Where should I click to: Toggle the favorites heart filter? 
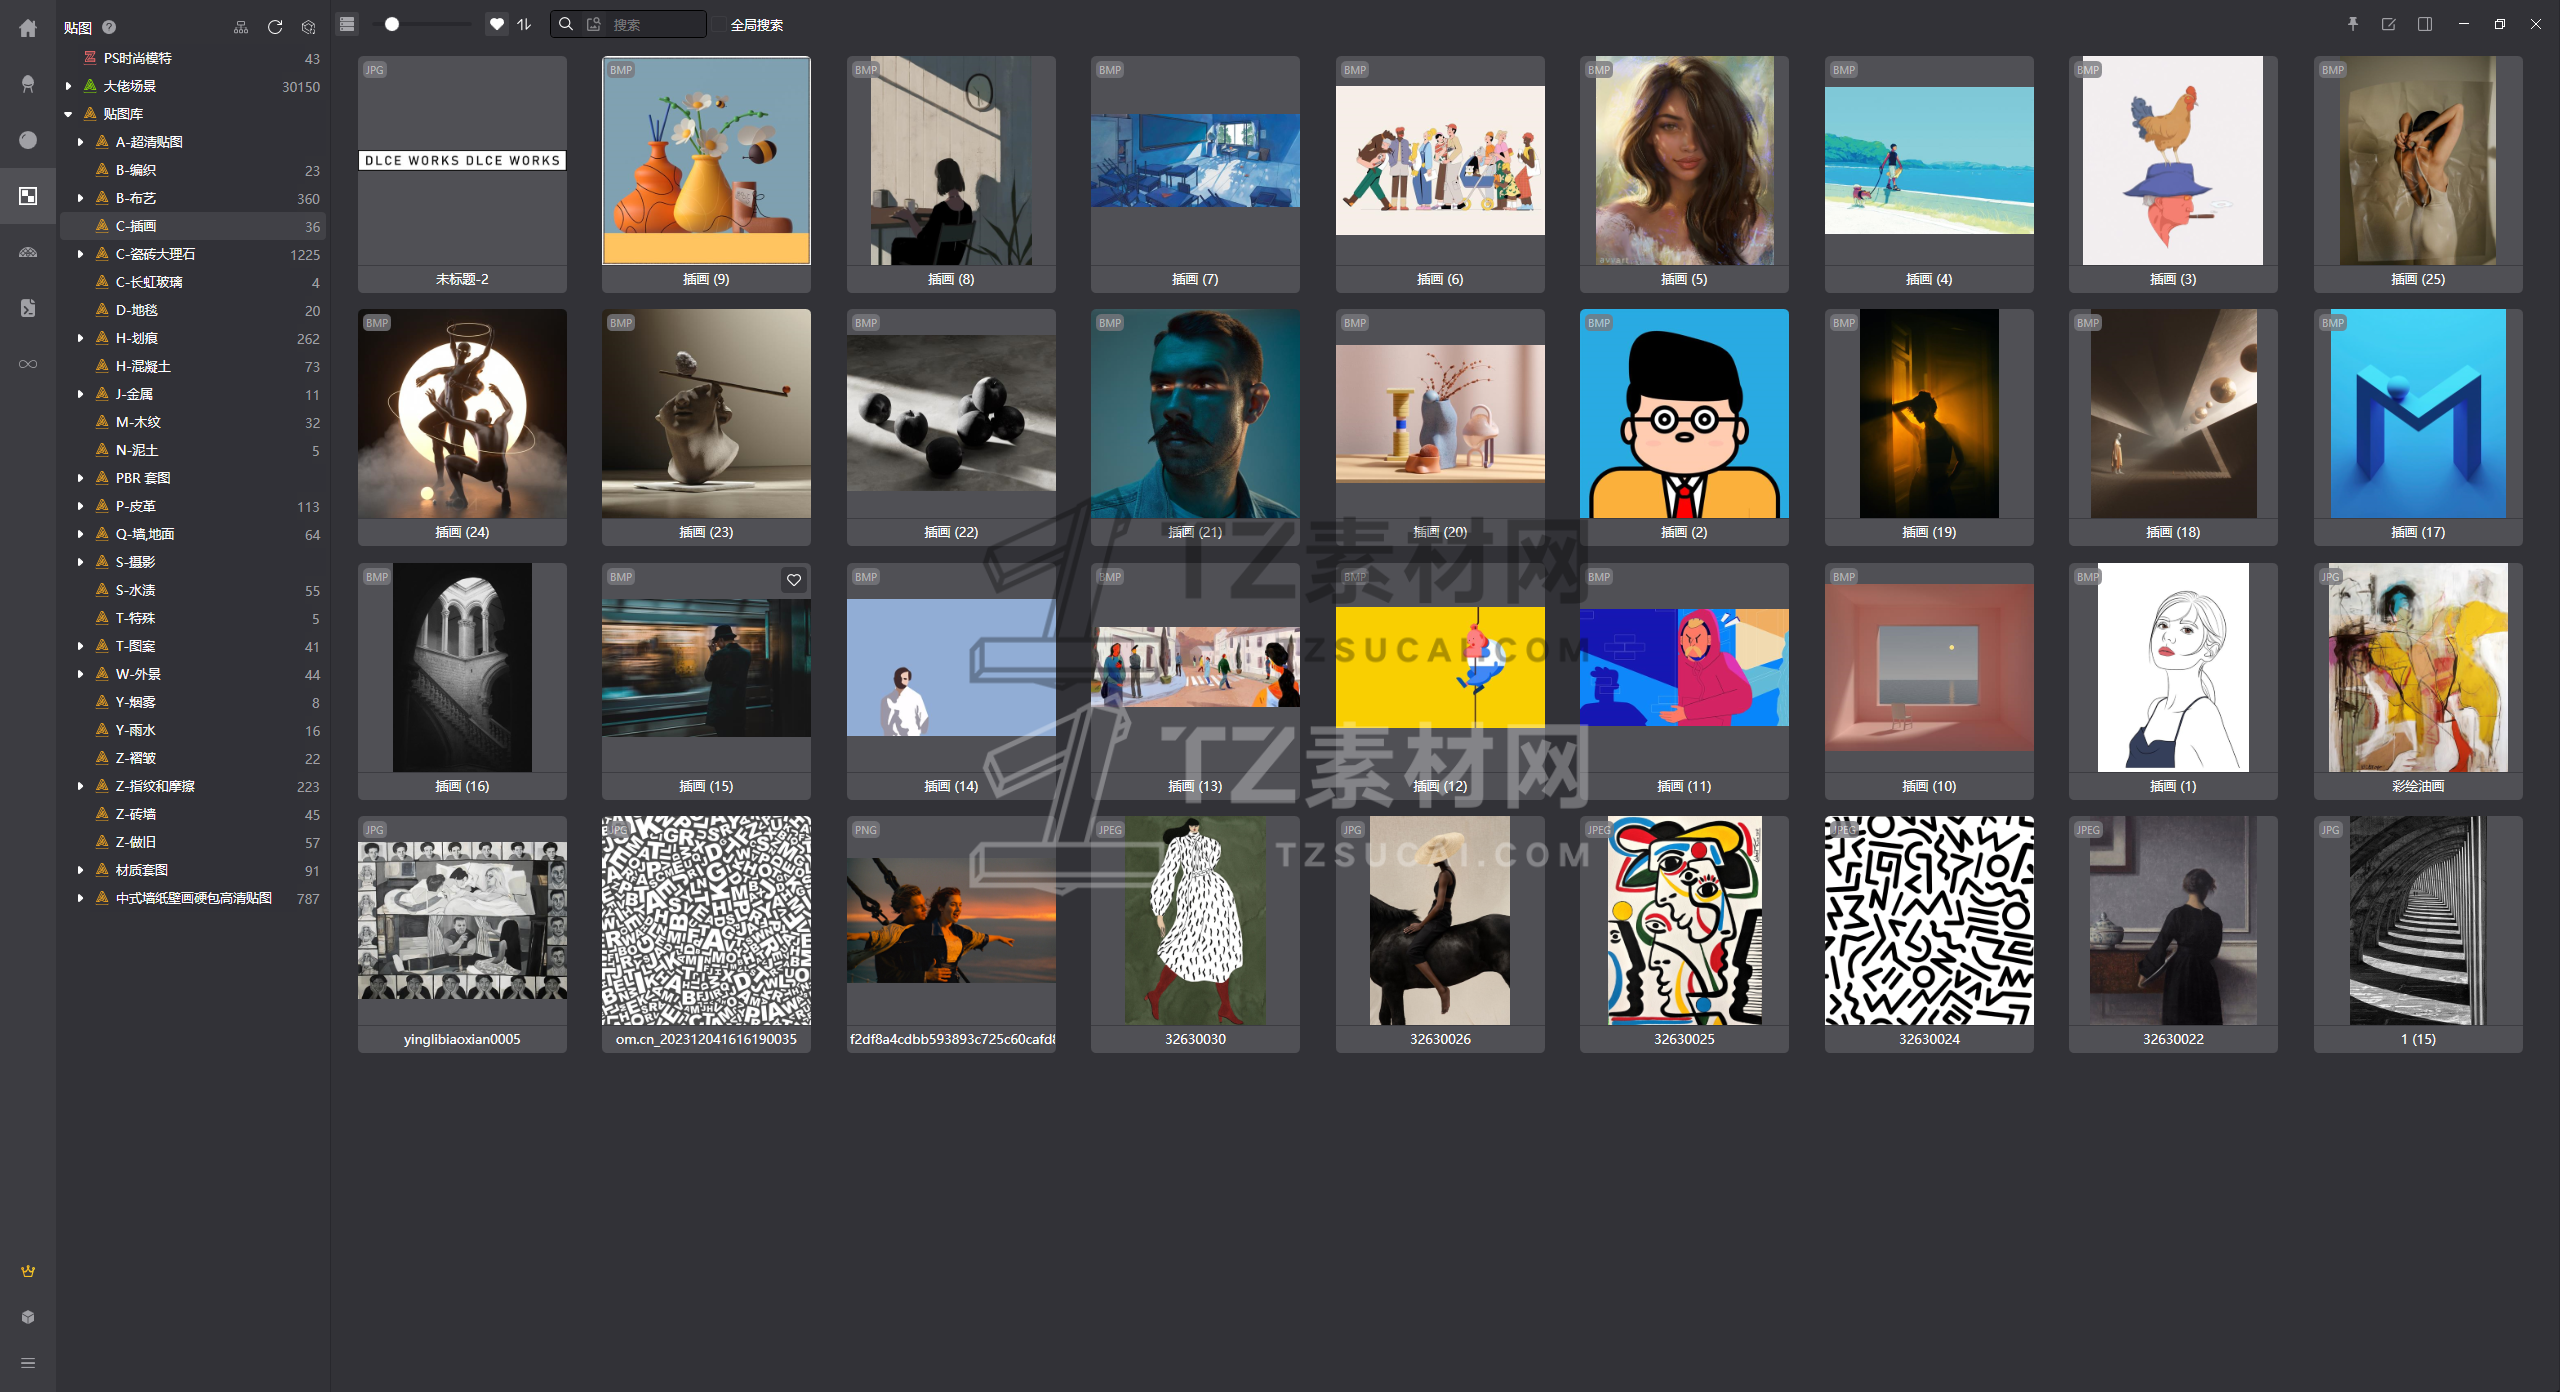pyautogui.click(x=497, y=24)
